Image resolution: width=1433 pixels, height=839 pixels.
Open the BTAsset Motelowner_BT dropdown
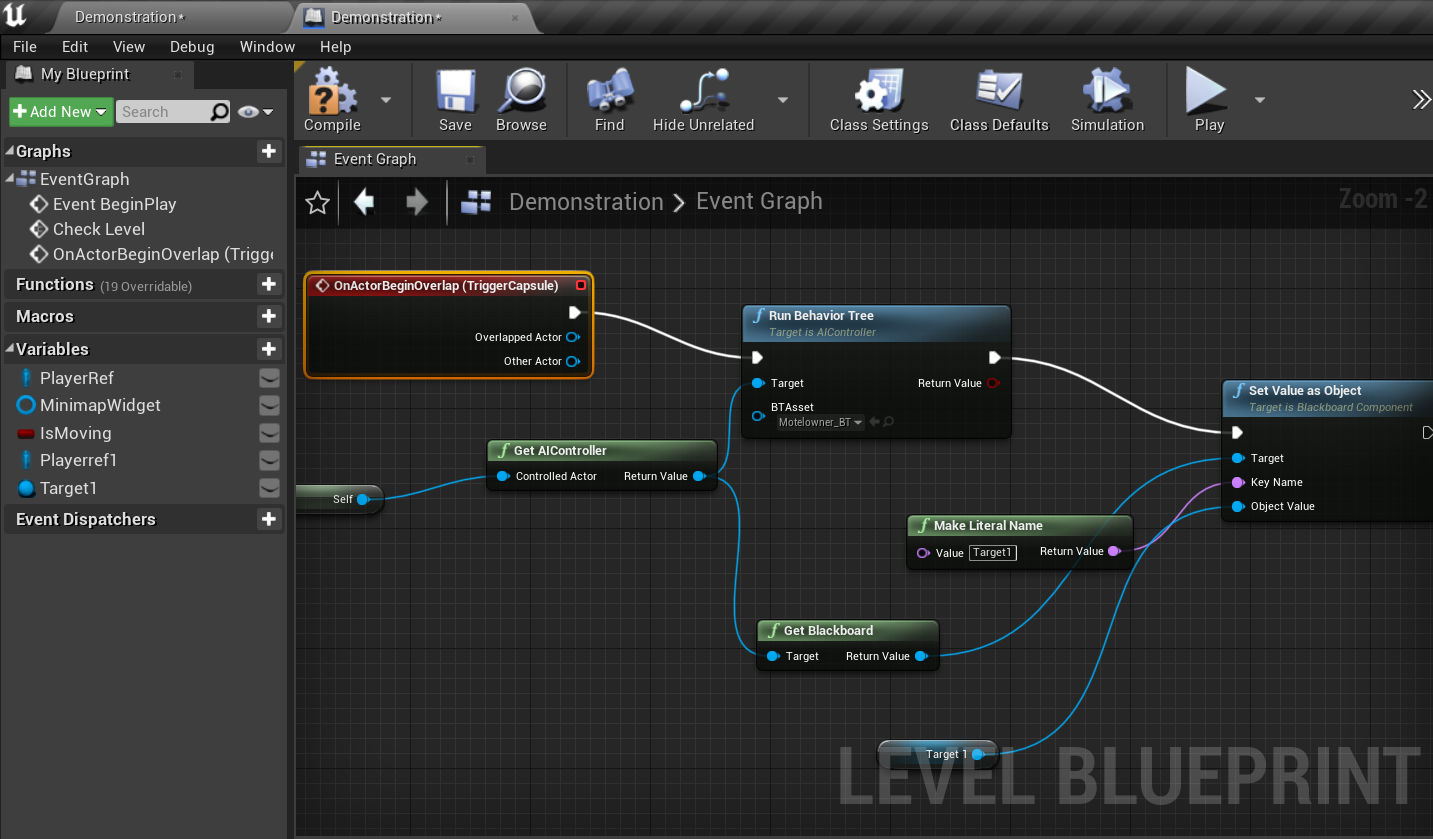[x=820, y=422]
